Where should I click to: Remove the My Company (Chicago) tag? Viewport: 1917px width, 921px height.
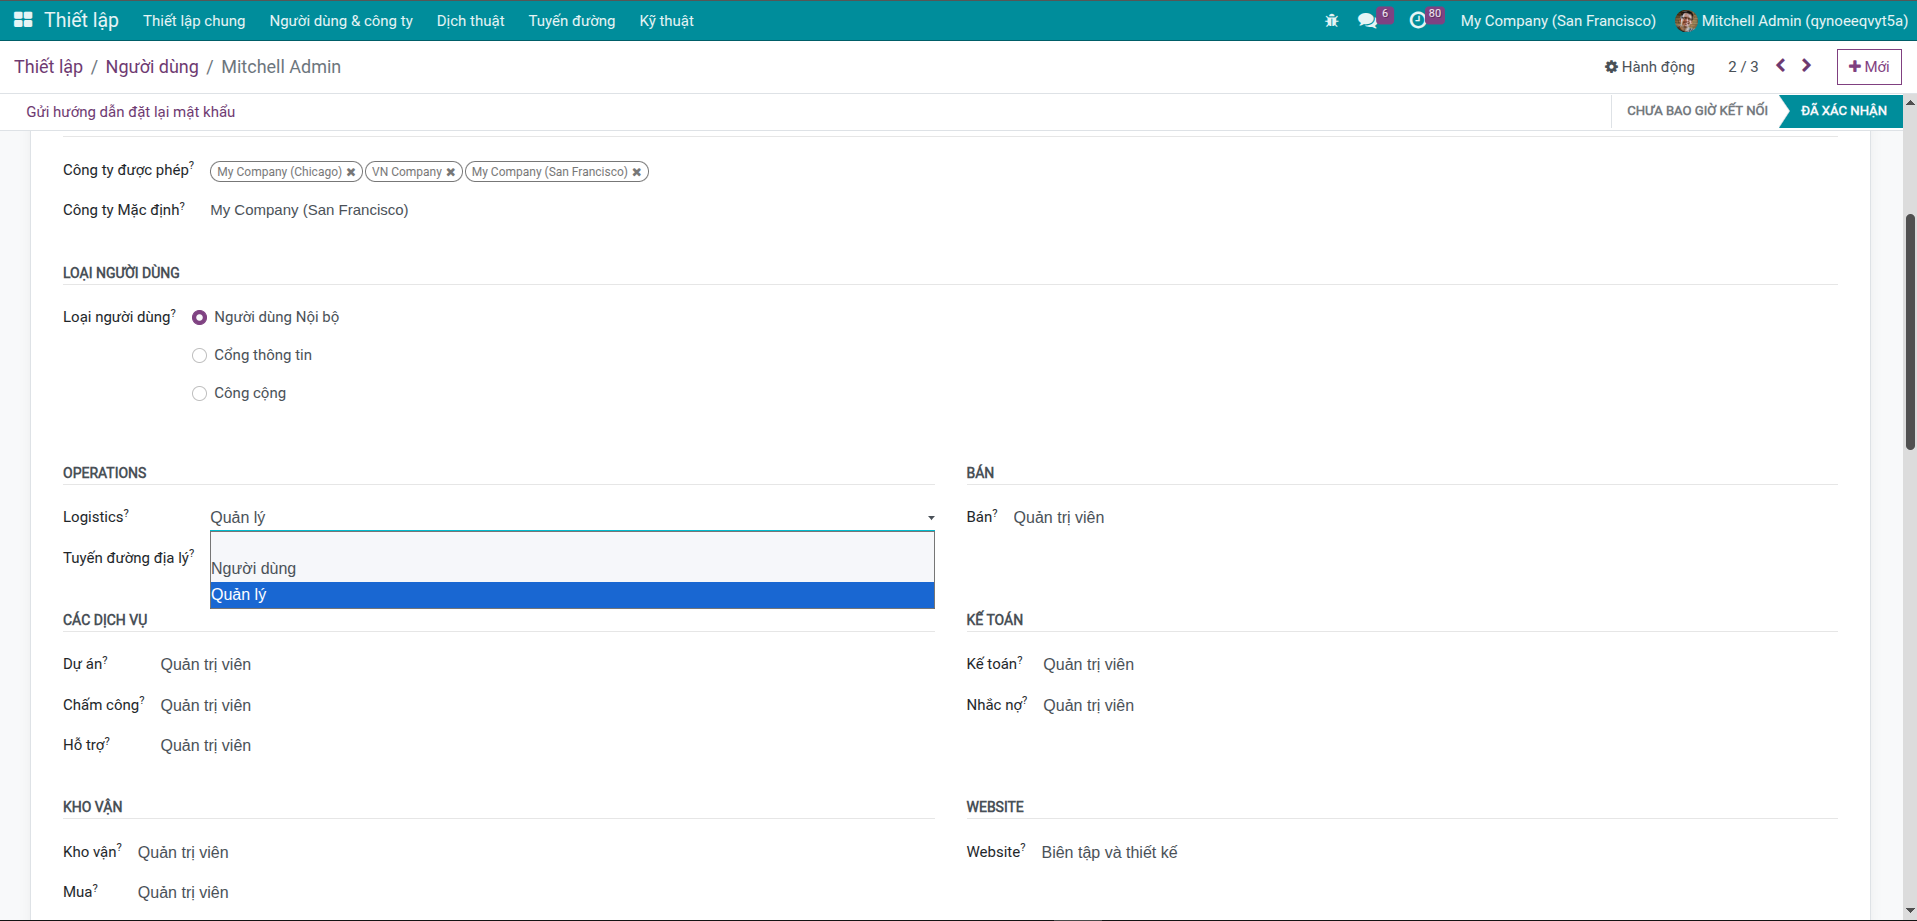[351, 172]
